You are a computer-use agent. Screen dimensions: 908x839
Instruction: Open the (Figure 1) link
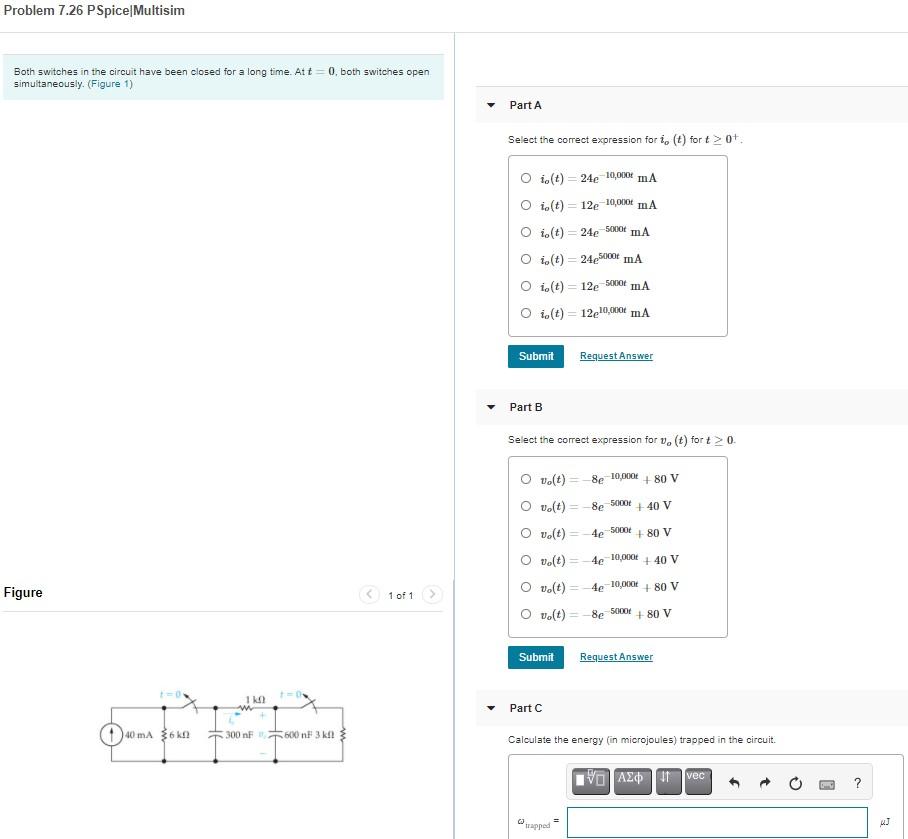110,84
